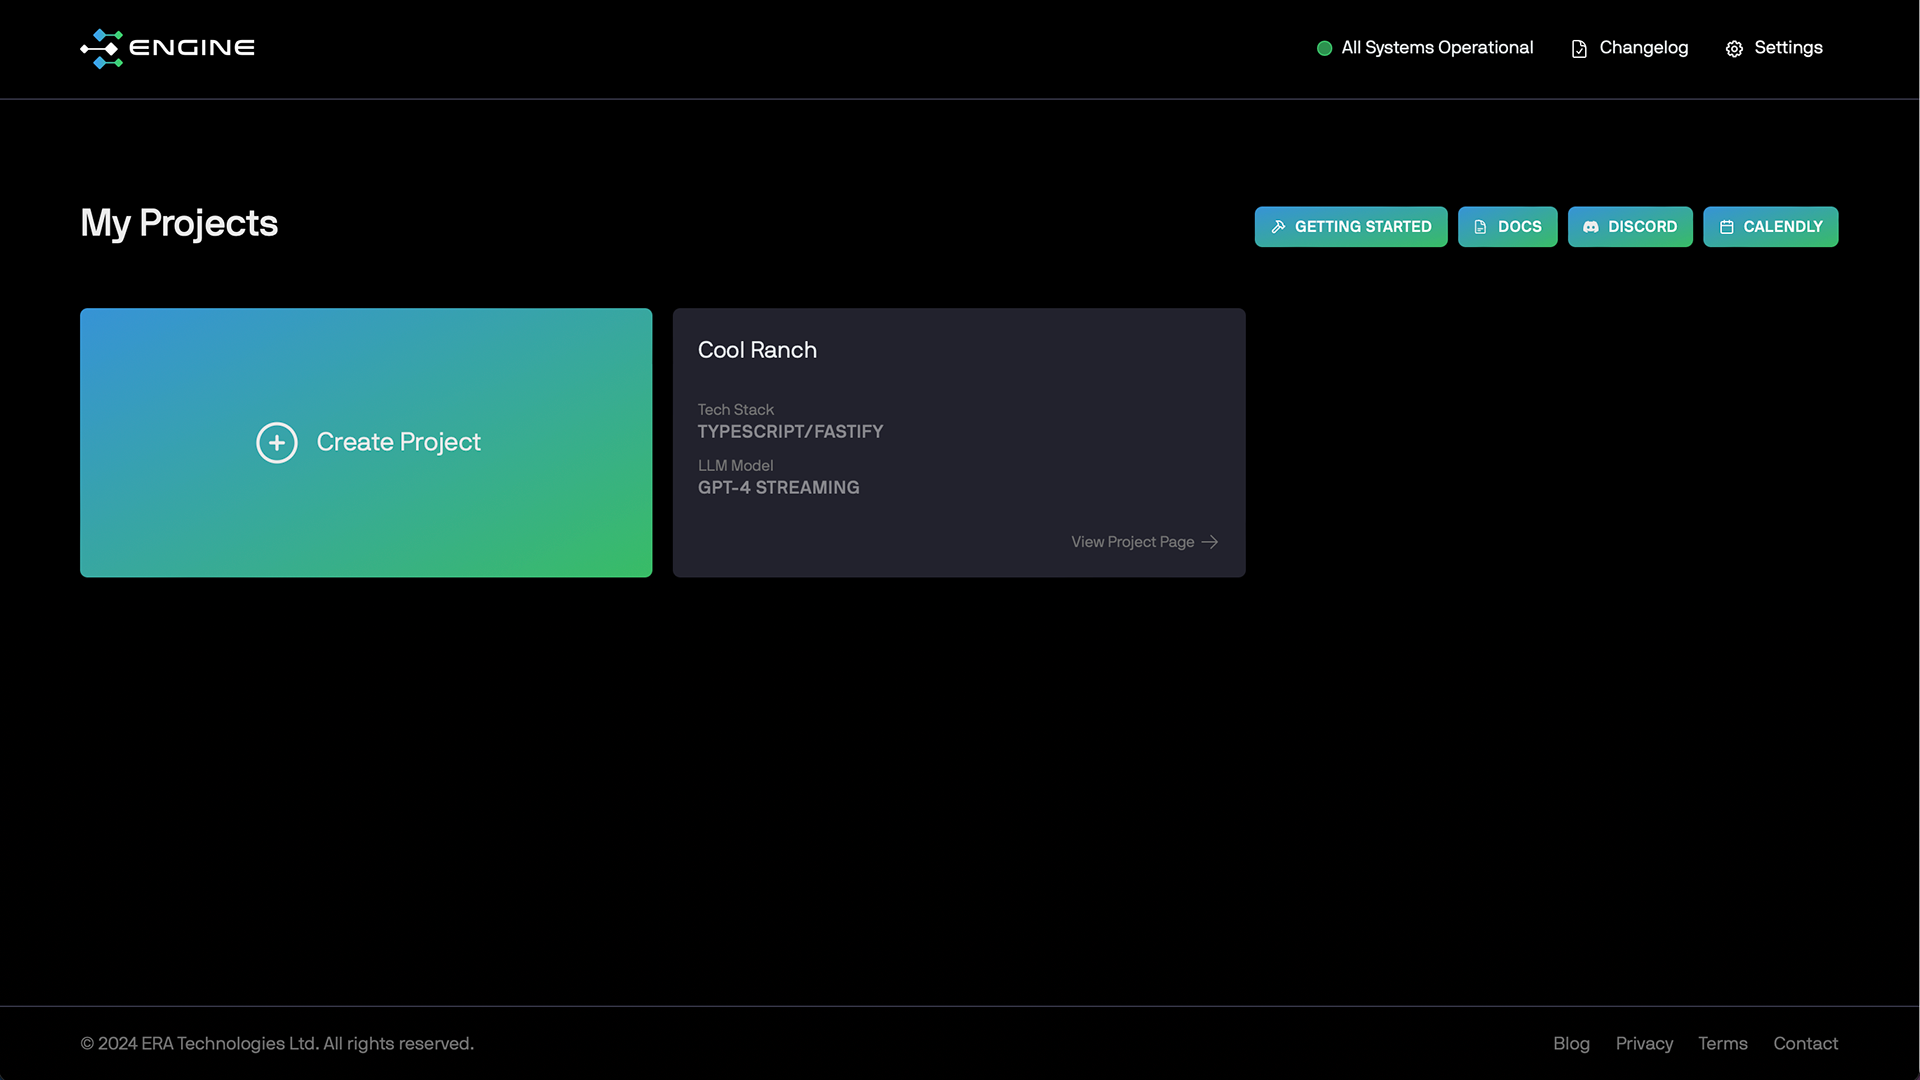Viewport: 1920px width, 1080px height.
Task: Click the Calendly calendar icon
Action: tap(1726, 227)
